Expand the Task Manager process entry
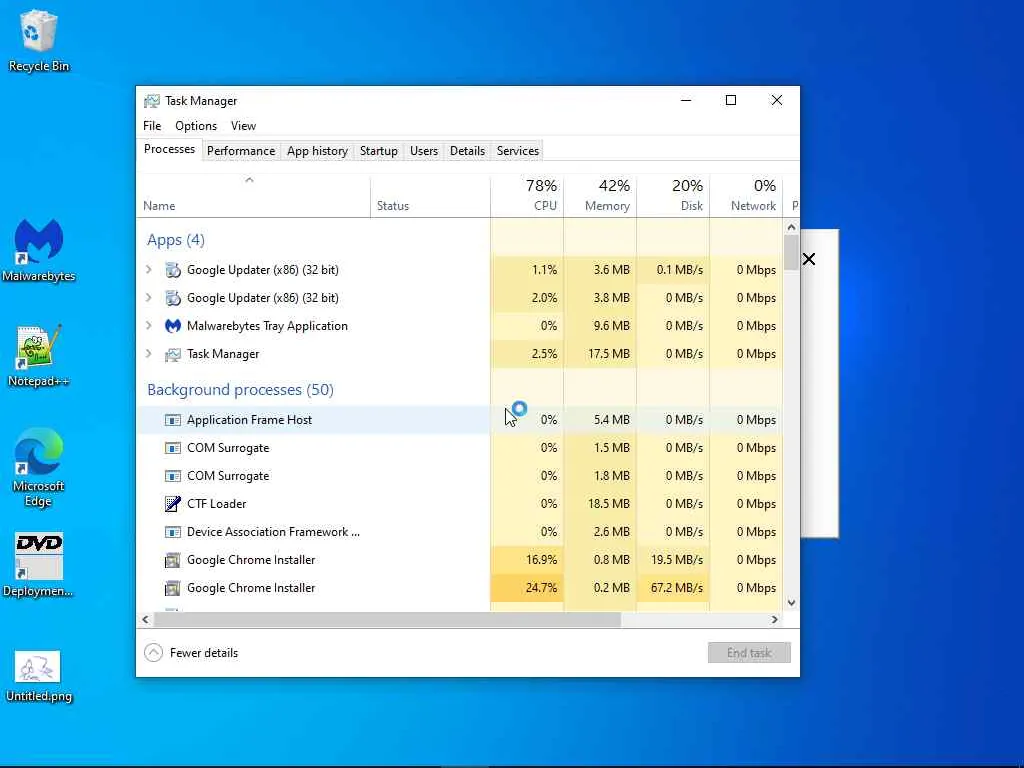1024x768 pixels. (148, 354)
